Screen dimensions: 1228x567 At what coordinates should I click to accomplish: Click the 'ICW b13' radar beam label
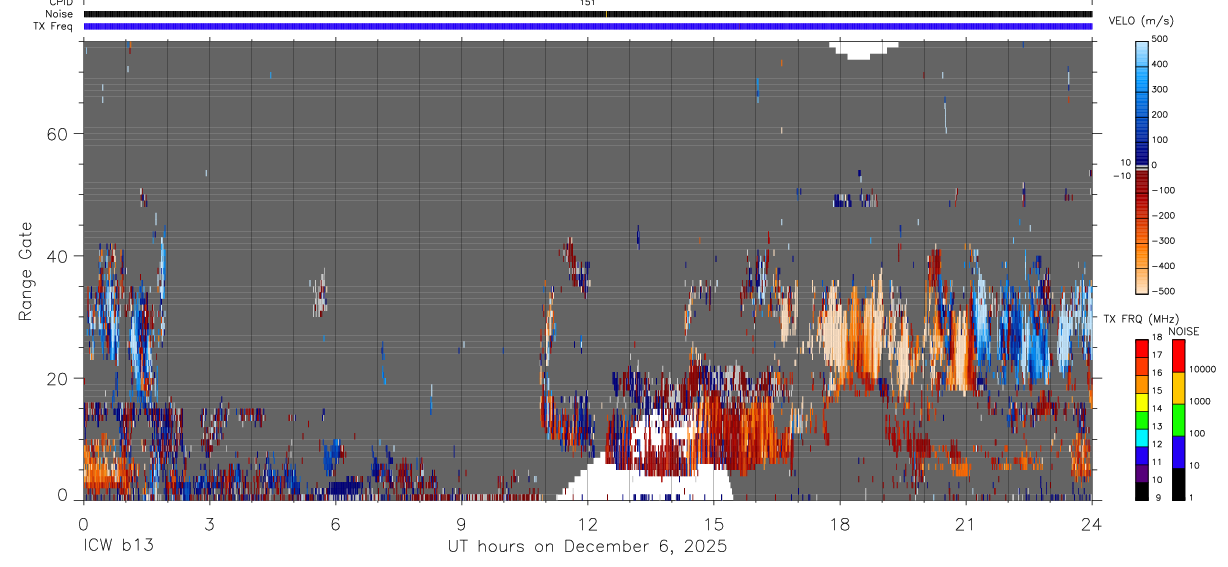118,547
